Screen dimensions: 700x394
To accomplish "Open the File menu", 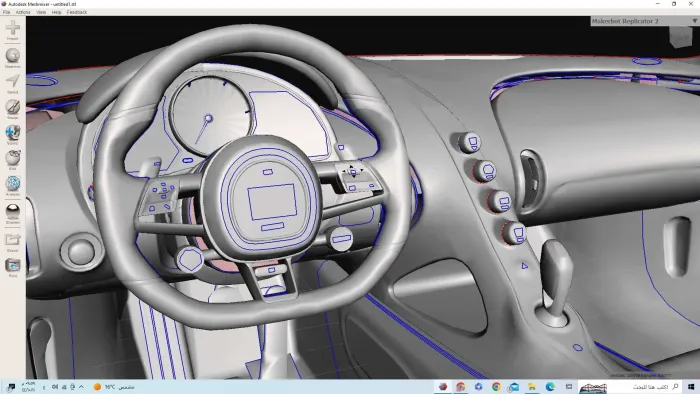I will pos(7,12).
